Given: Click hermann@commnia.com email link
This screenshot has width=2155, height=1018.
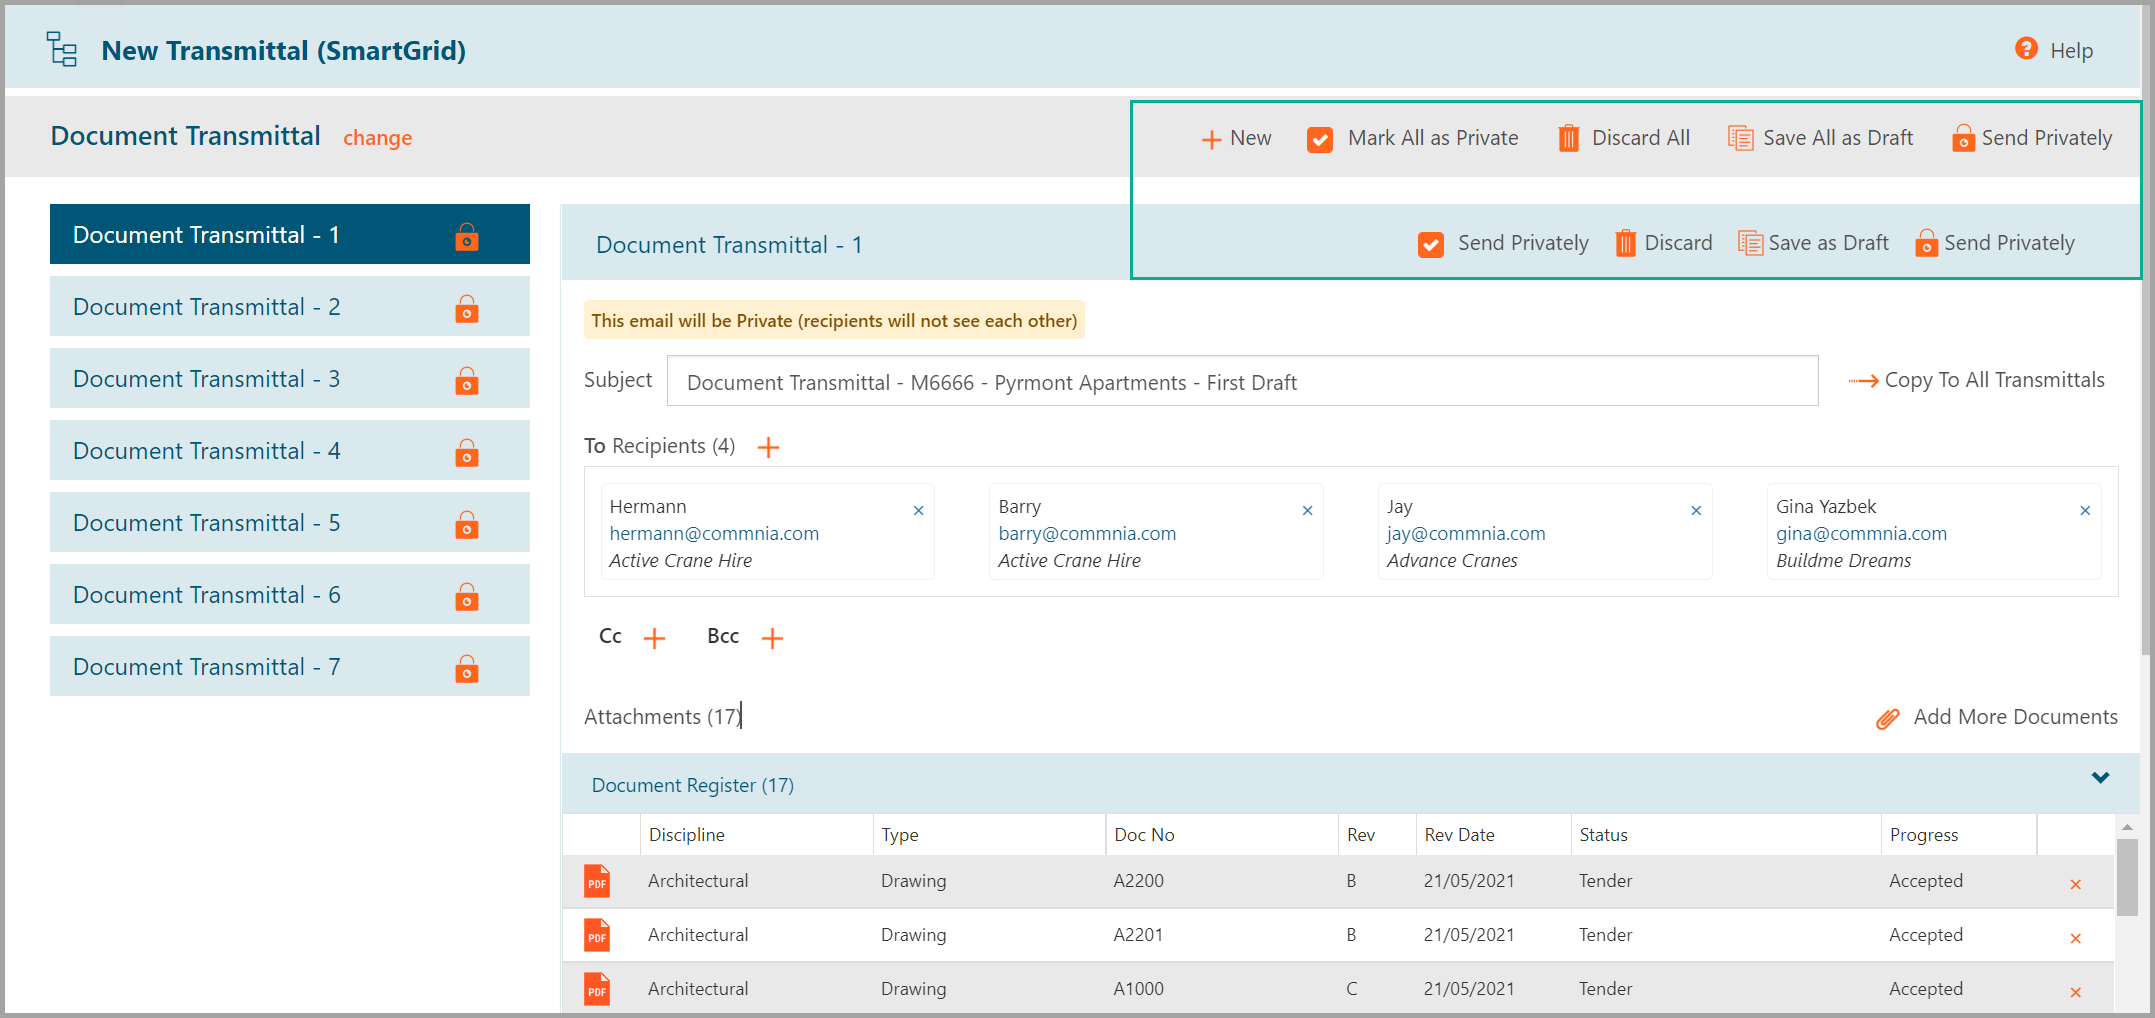Looking at the screenshot, I should pyautogui.click(x=714, y=534).
